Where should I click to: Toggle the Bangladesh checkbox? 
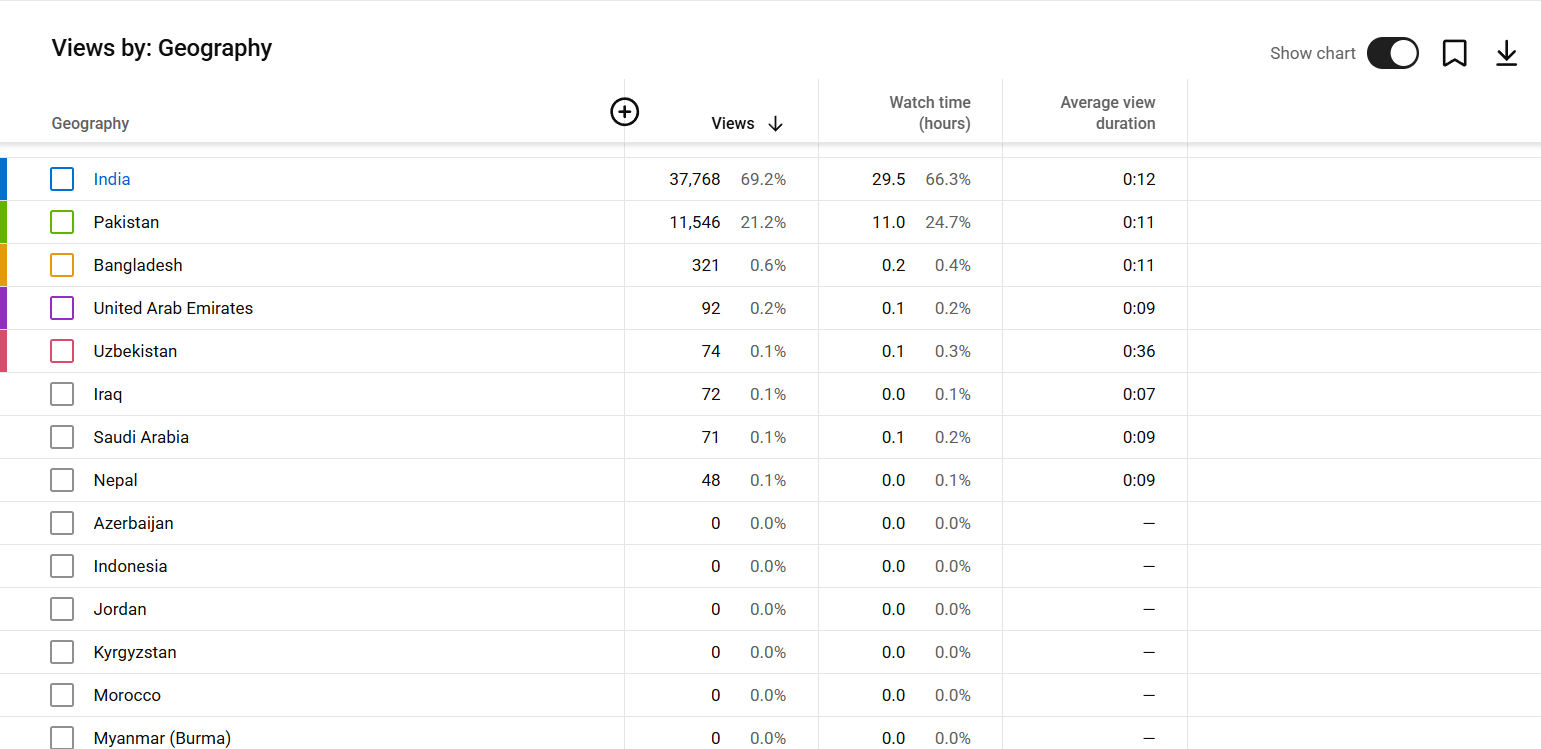[x=62, y=265]
